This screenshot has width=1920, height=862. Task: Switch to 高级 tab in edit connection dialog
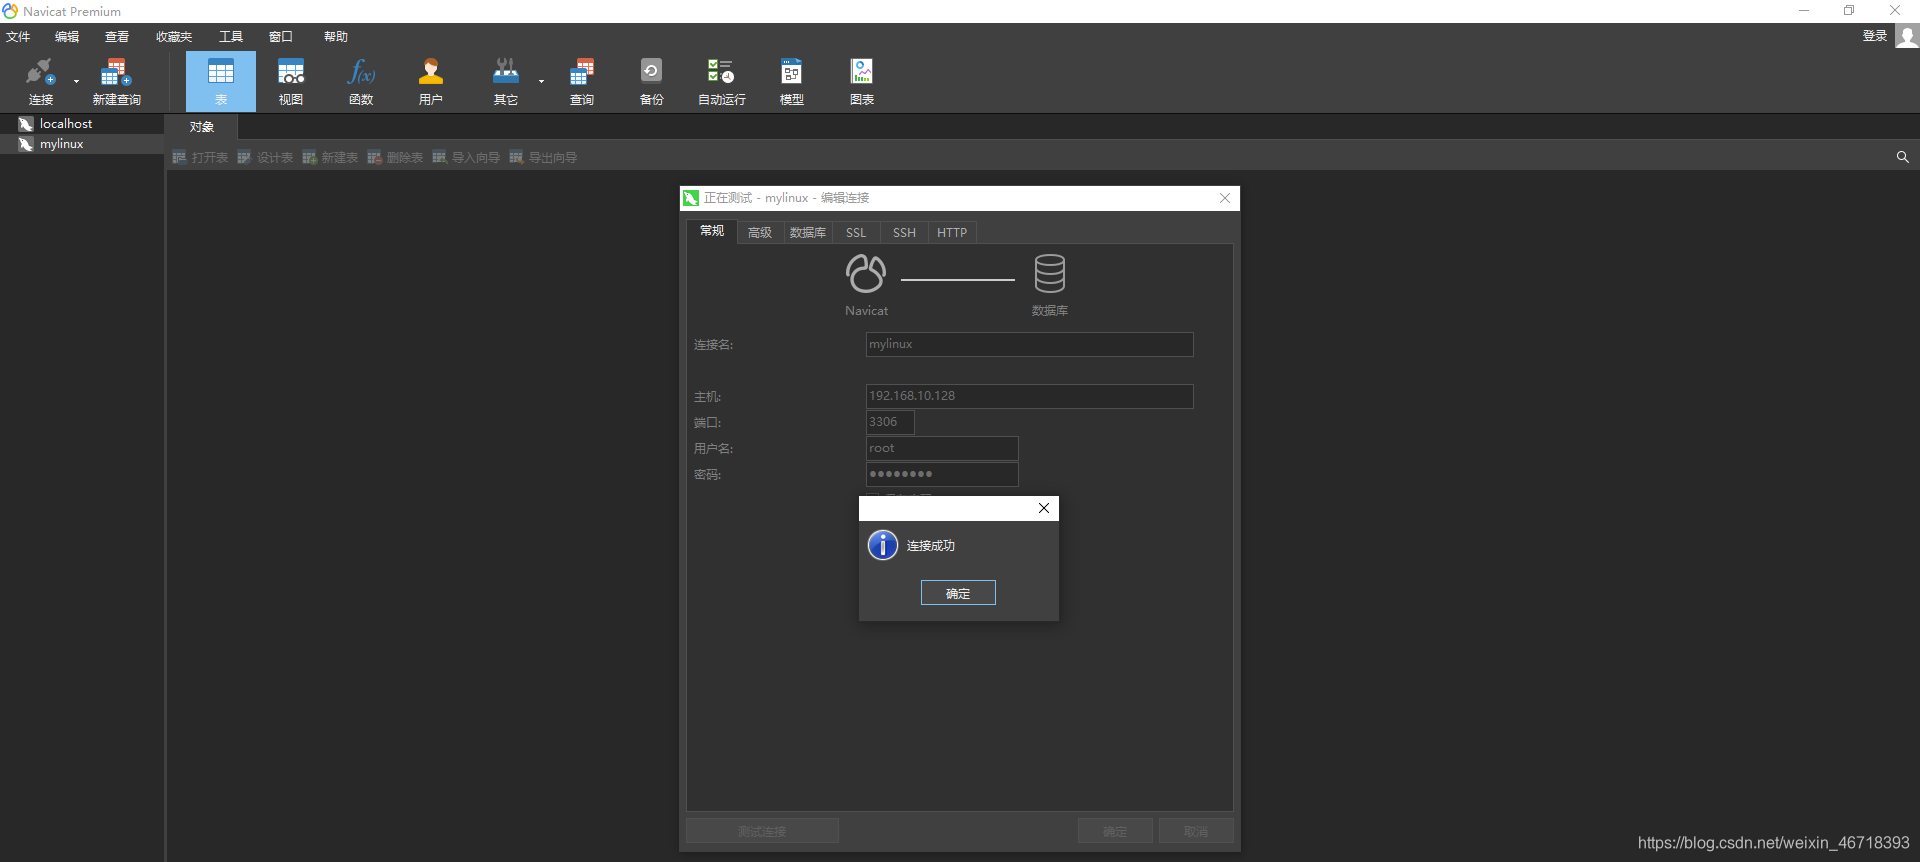tap(760, 232)
